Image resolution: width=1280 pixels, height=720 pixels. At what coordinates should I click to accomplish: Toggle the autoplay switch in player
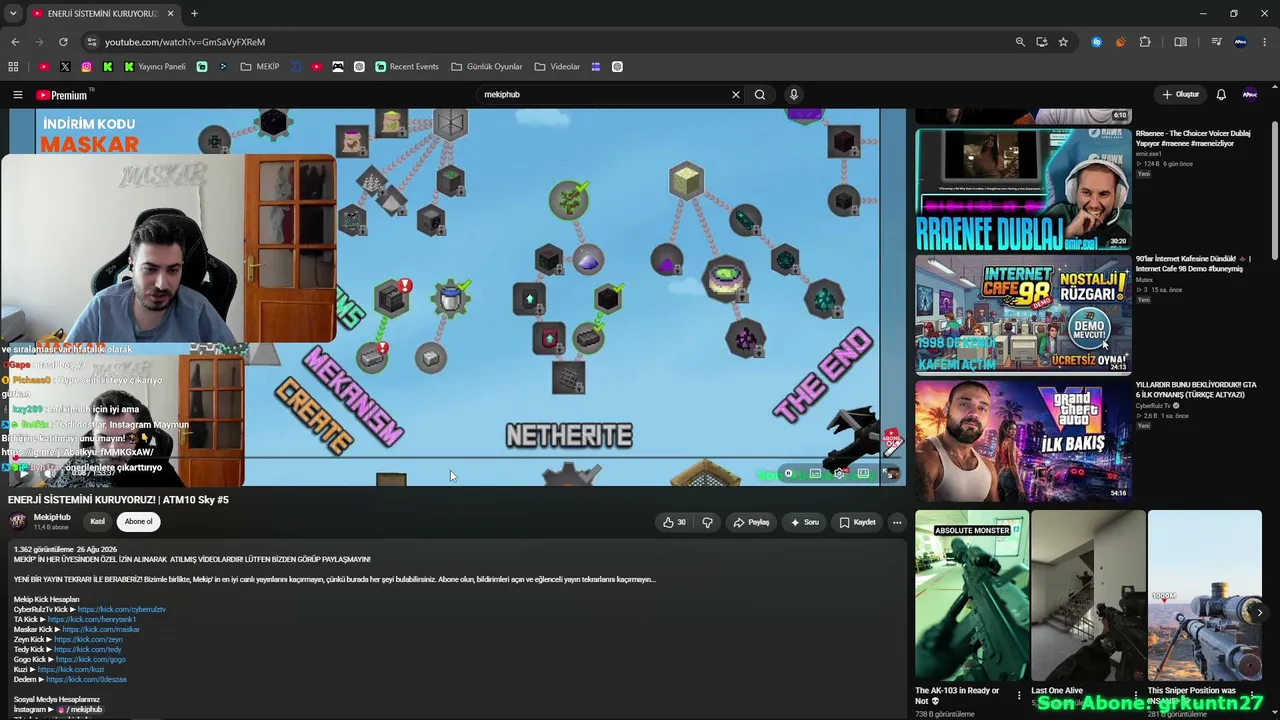click(x=788, y=474)
